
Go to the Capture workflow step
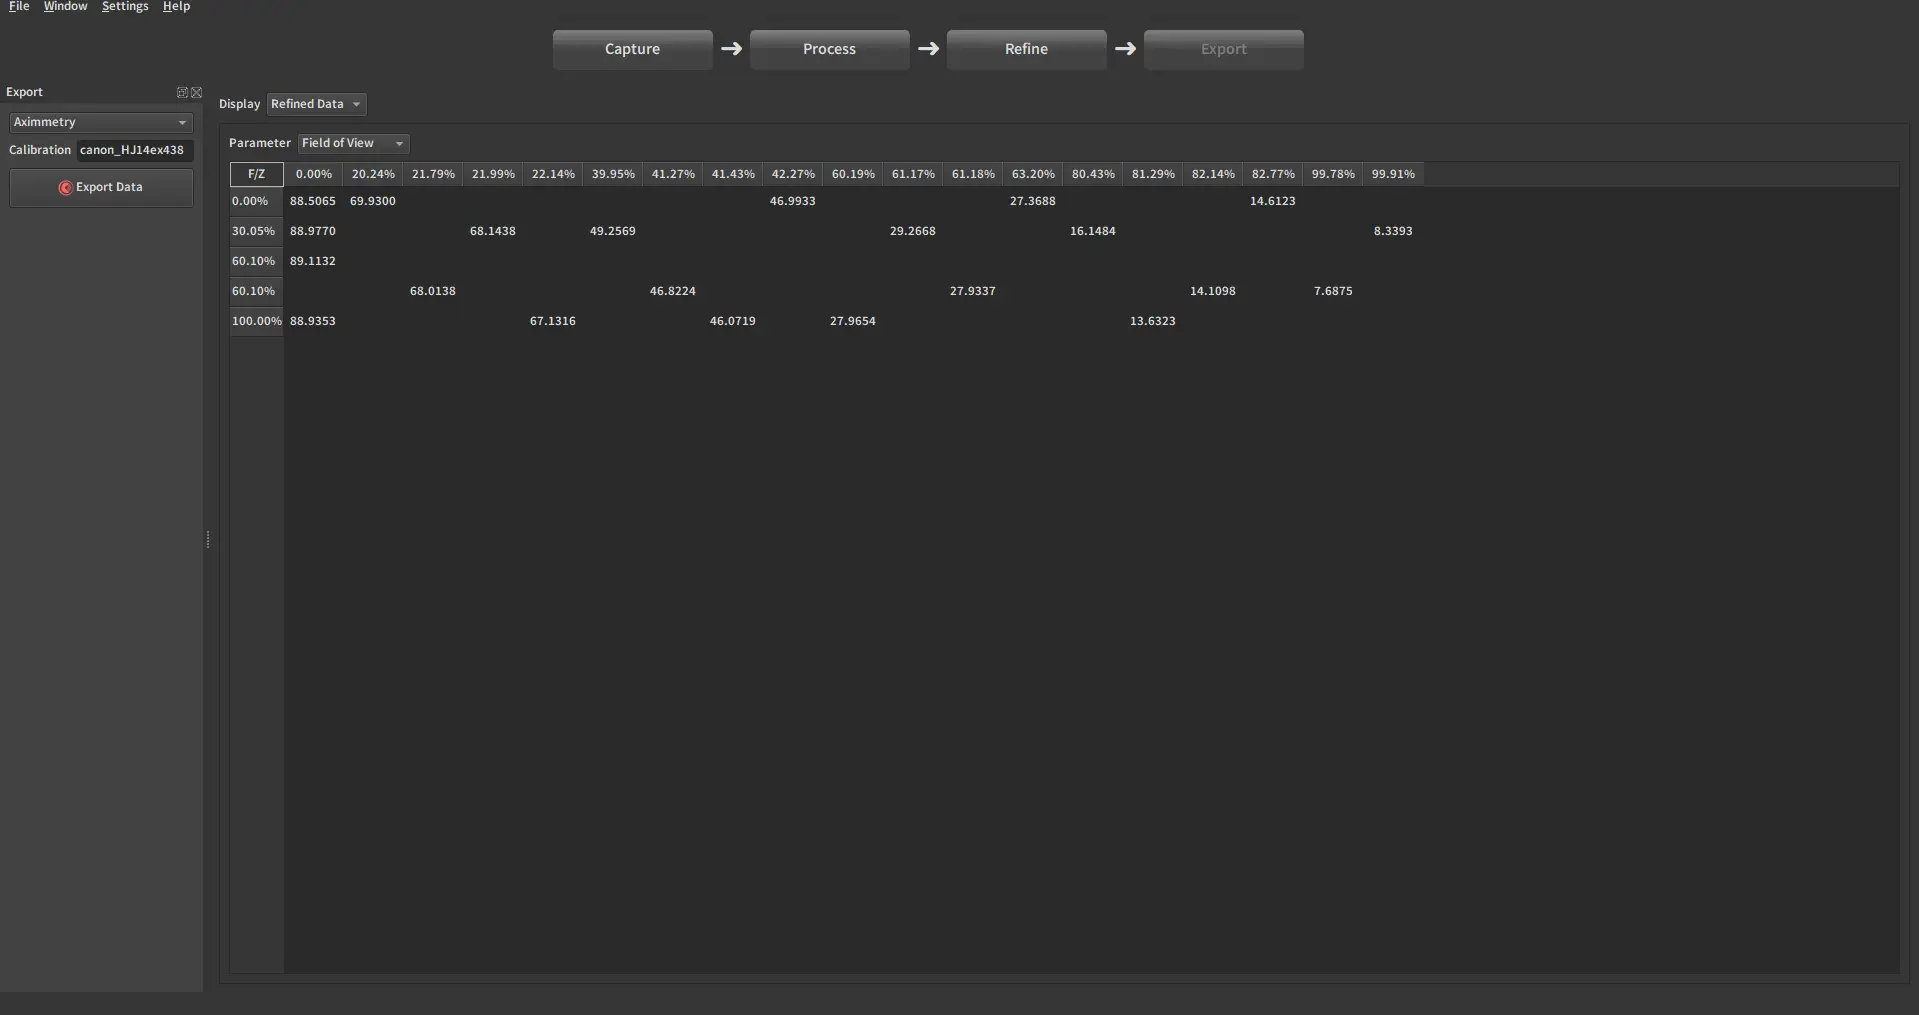[632, 49]
